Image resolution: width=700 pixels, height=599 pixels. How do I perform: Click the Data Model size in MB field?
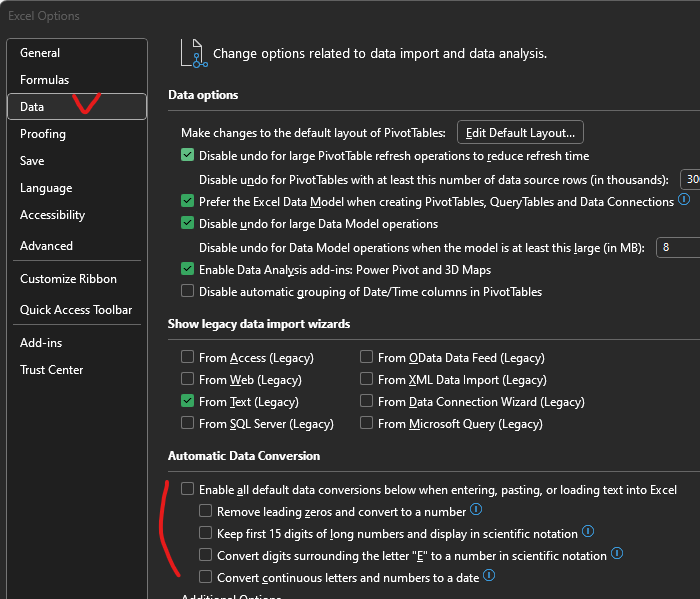click(x=678, y=248)
